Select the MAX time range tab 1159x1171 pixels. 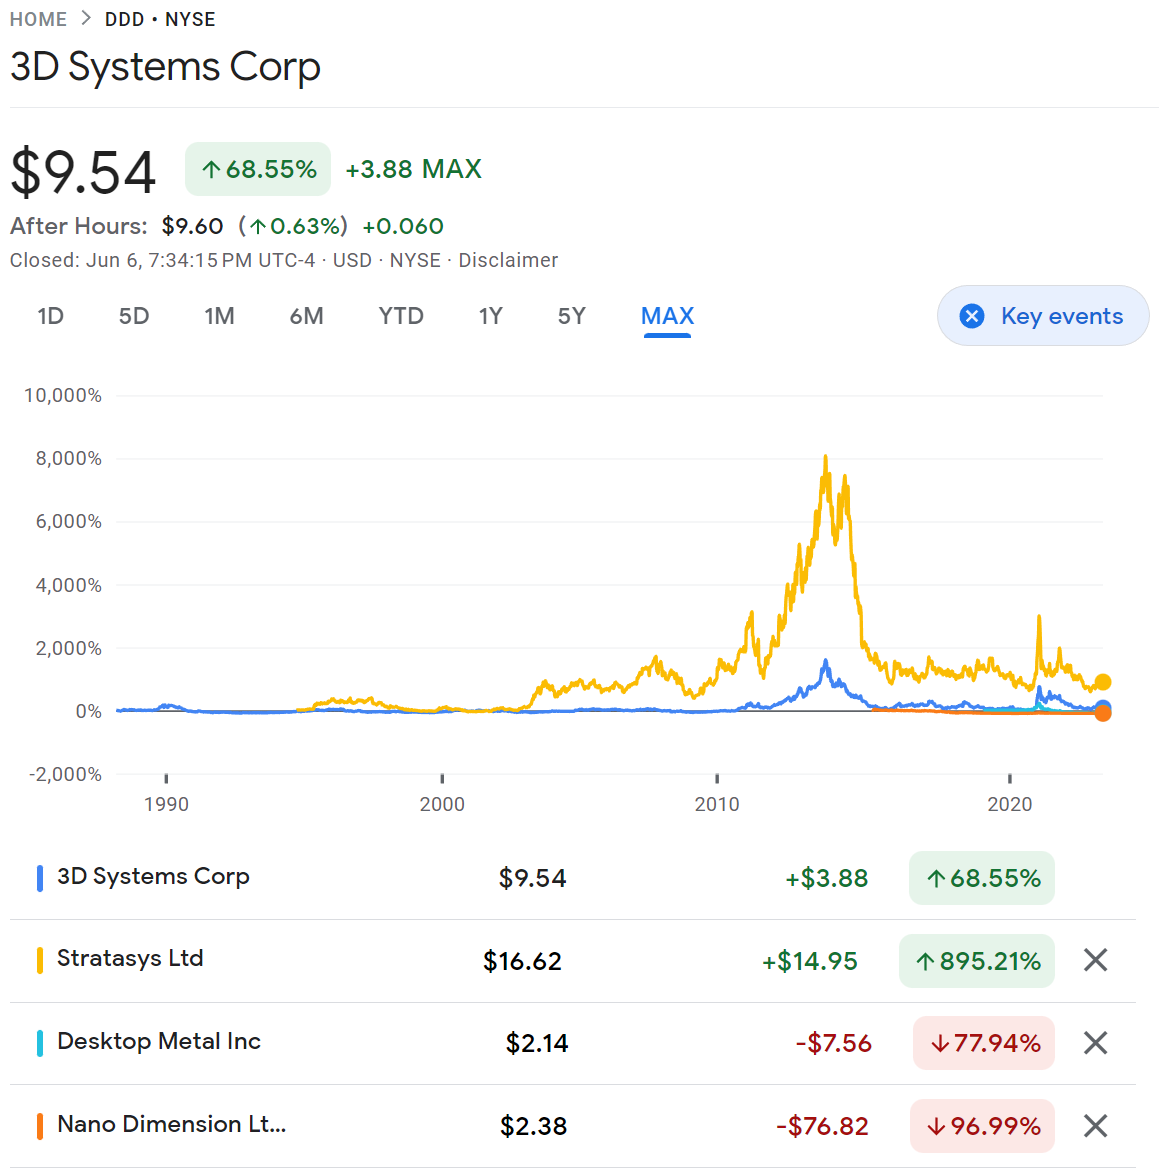tap(667, 316)
